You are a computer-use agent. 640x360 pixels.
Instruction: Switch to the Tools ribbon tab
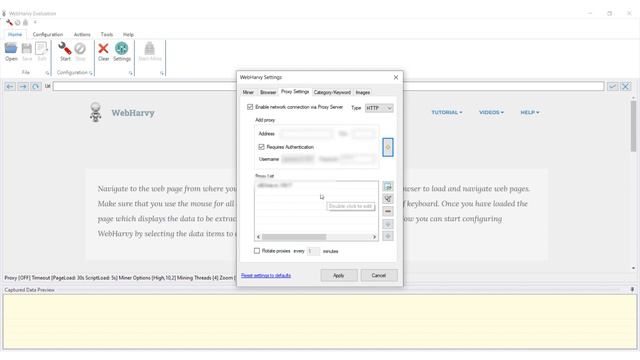coord(107,35)
